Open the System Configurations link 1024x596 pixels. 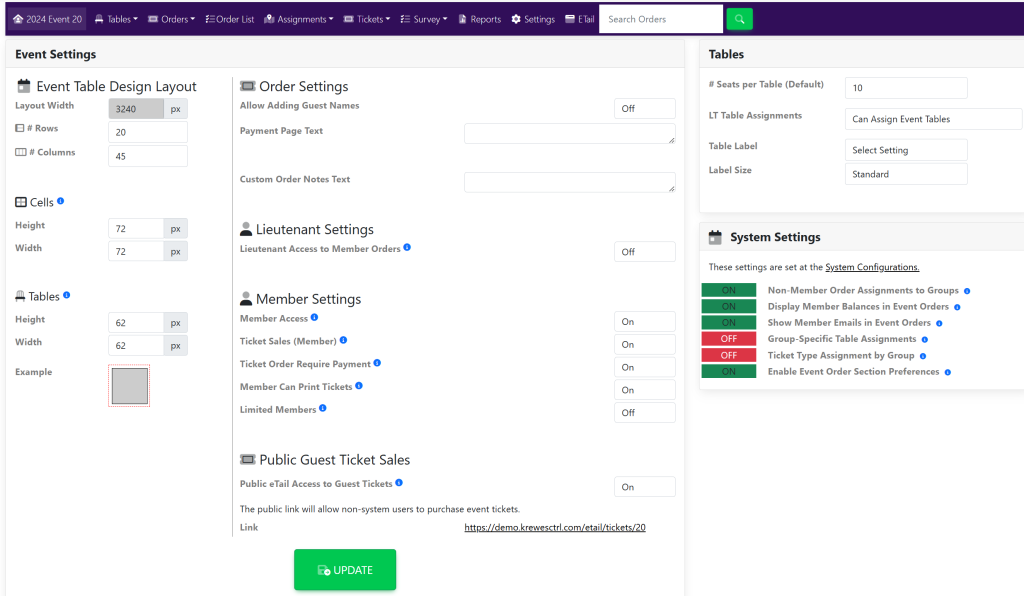point(871,267)
